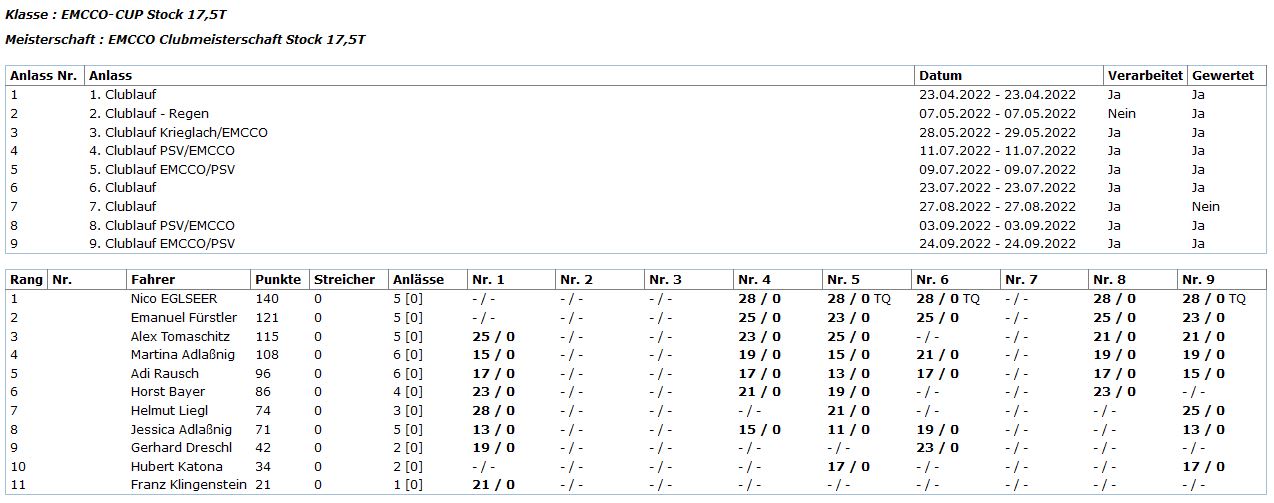Screen dimensions: 1274x503
Task: Click date 23.04.2022 - 23.04.2022
Action: click(x=997, y=94)
